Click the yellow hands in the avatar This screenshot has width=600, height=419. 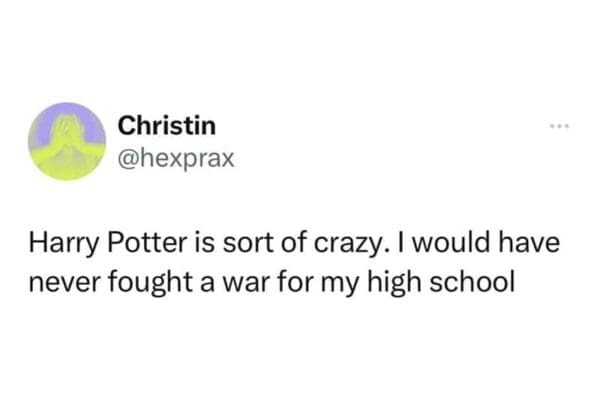67,148
